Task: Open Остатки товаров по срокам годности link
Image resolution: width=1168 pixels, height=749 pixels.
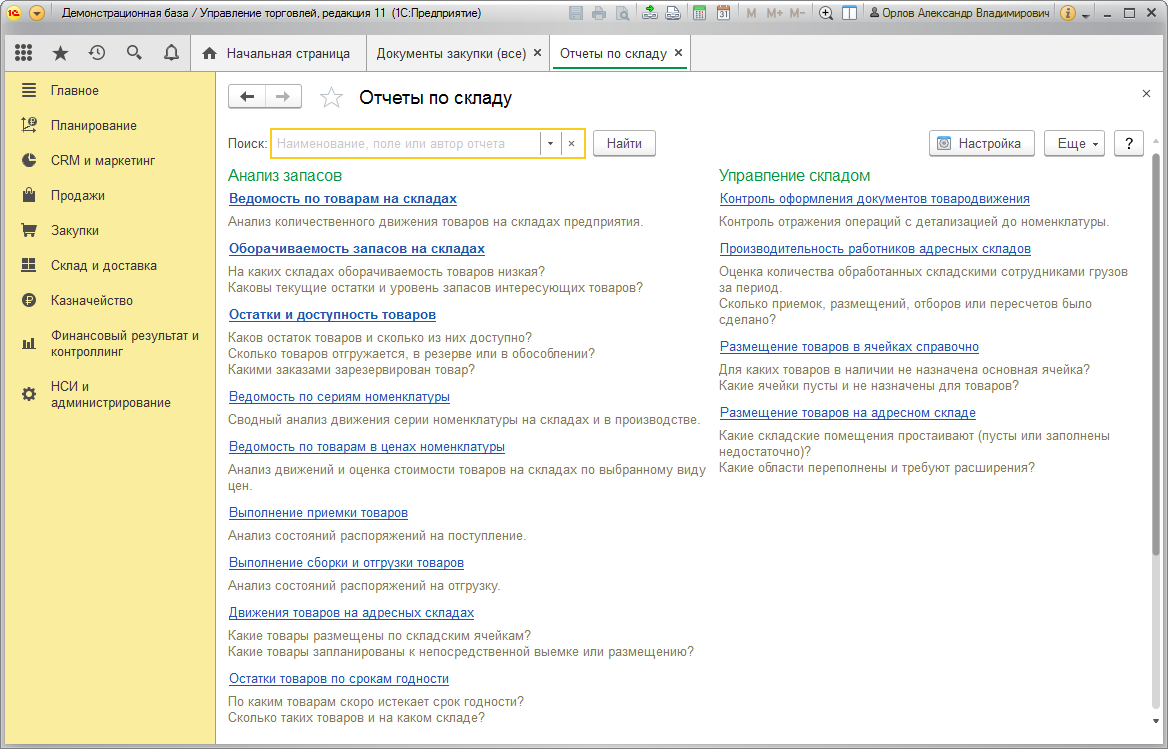Action: tap(339, 679)
